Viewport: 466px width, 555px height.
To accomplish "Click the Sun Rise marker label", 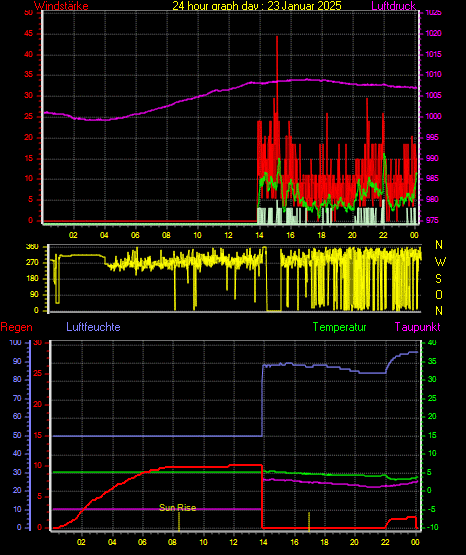I will tap(178, 508).
